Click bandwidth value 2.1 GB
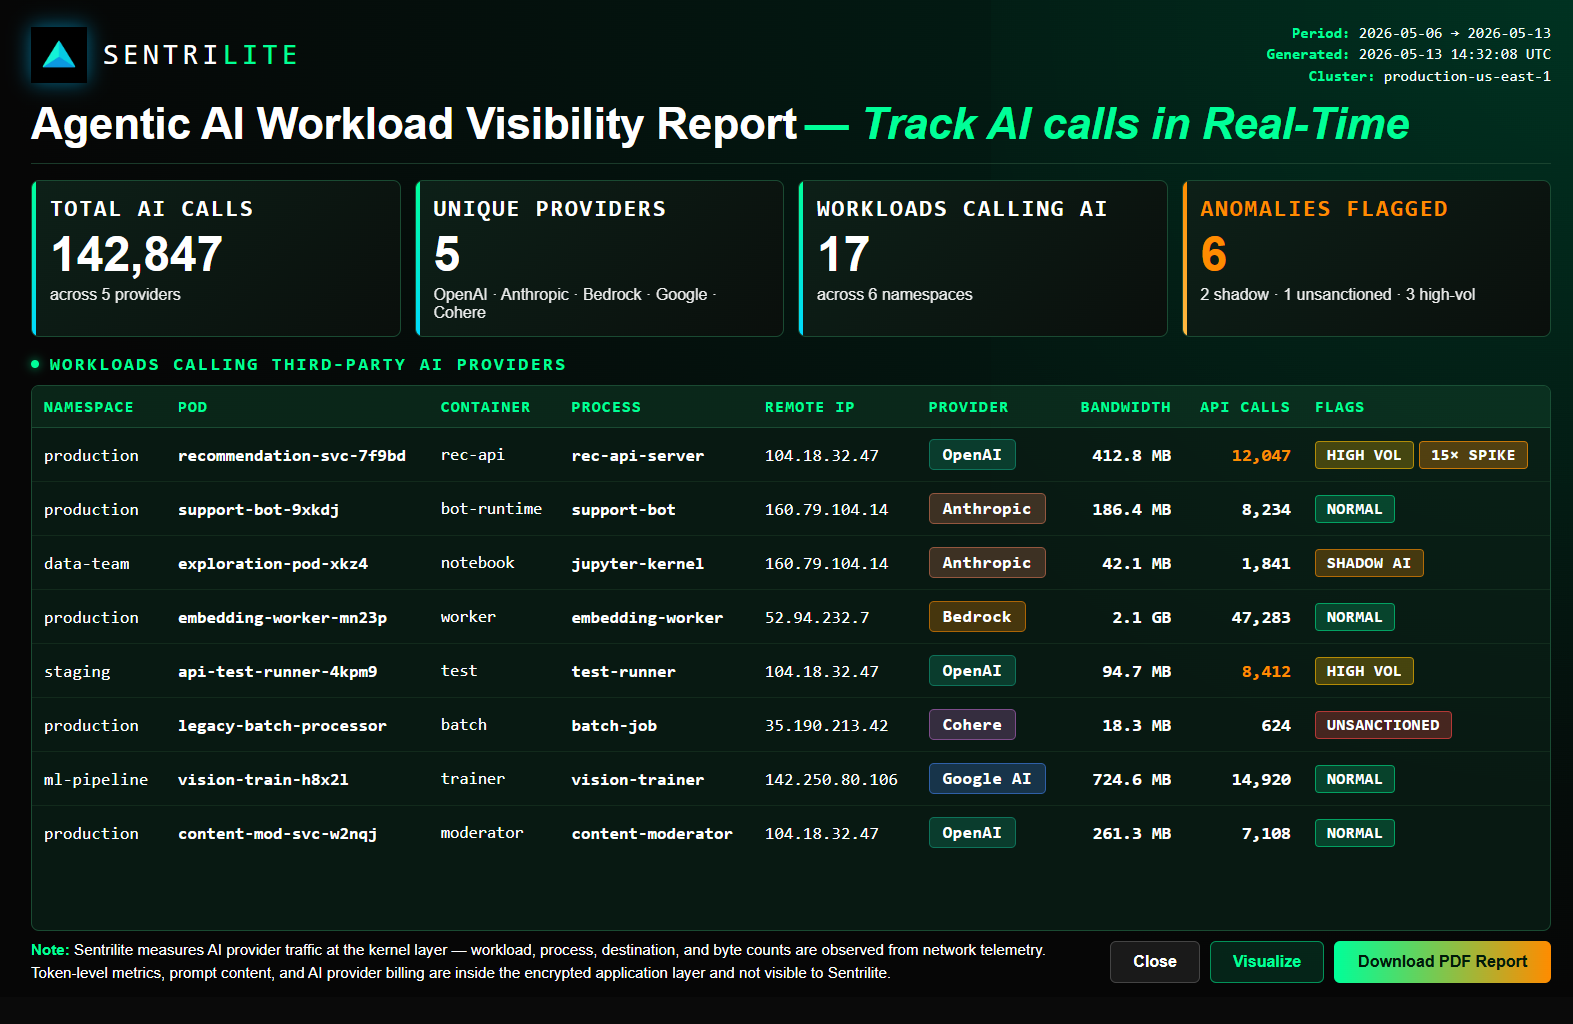 [x=1141, y=618]
